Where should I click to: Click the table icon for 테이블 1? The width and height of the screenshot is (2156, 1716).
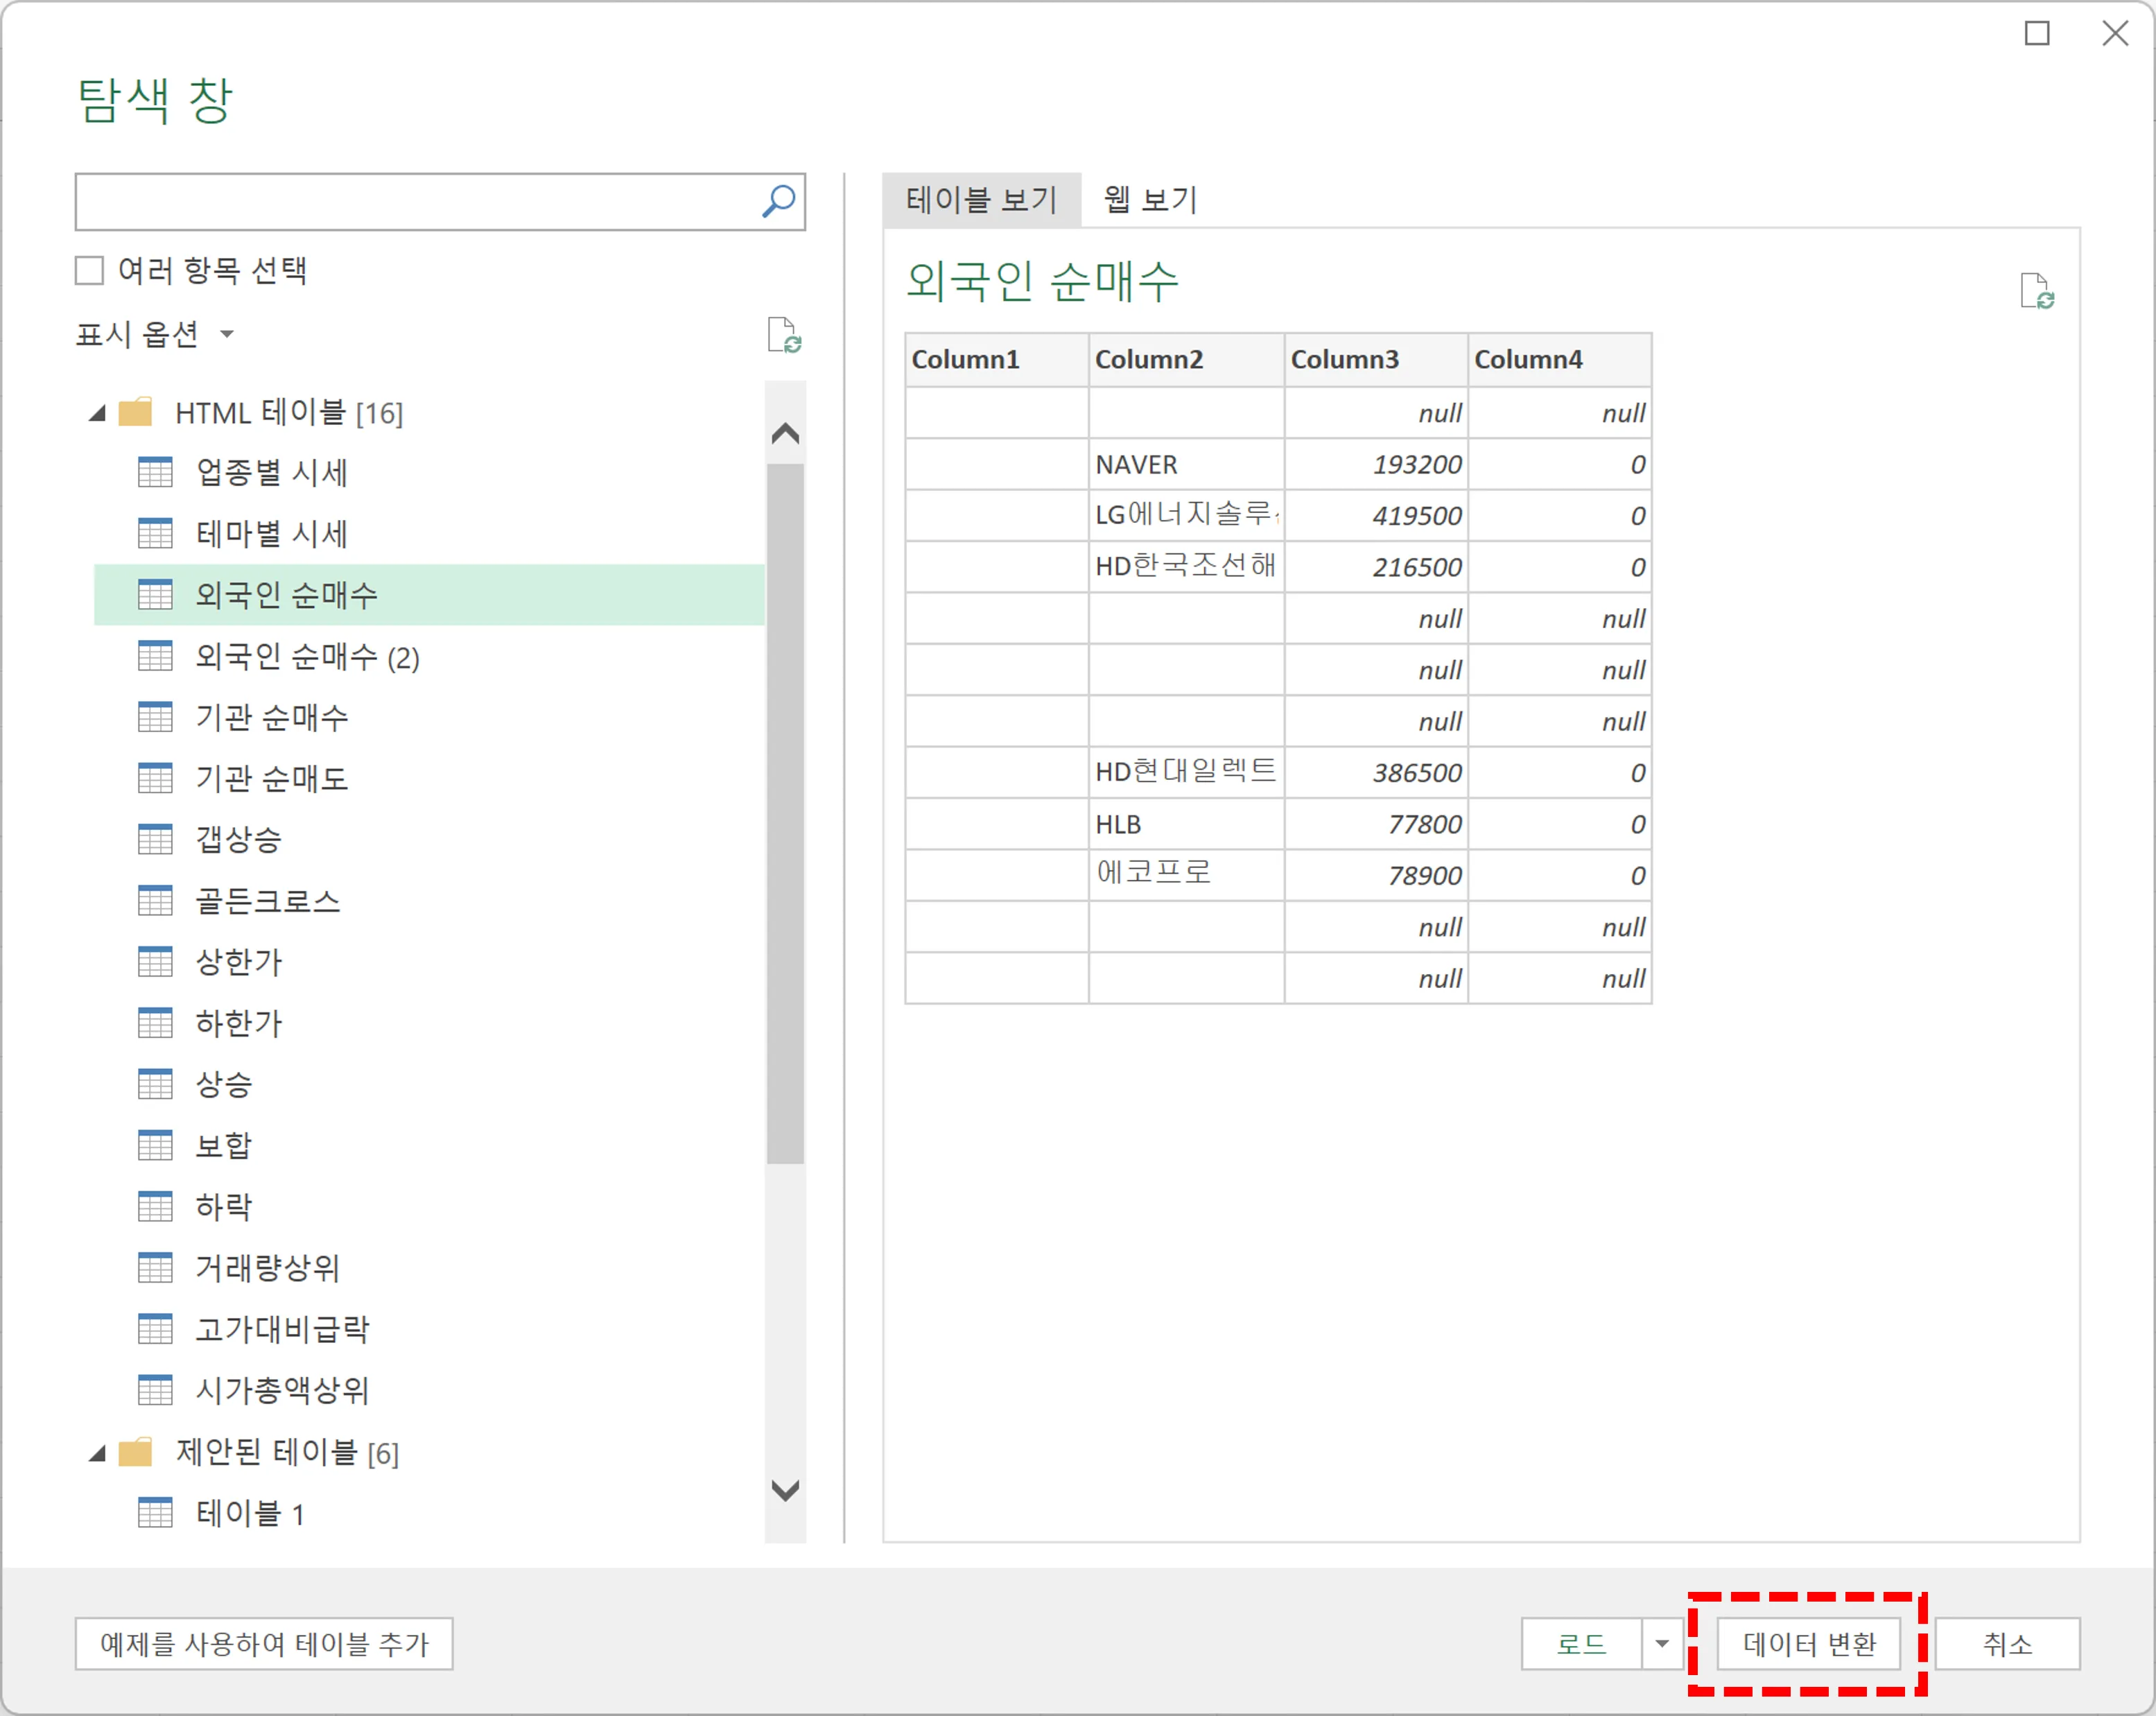[155, 1513]
